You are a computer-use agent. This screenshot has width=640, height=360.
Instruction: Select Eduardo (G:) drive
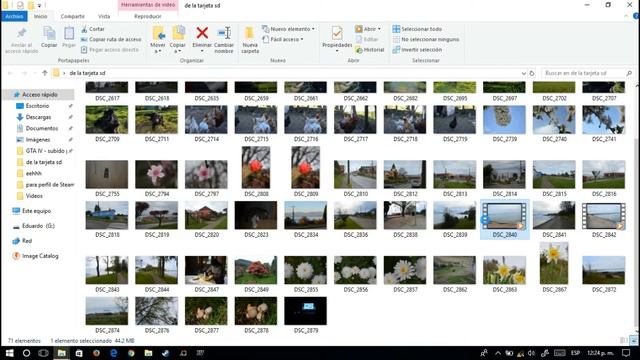[38, 226]
